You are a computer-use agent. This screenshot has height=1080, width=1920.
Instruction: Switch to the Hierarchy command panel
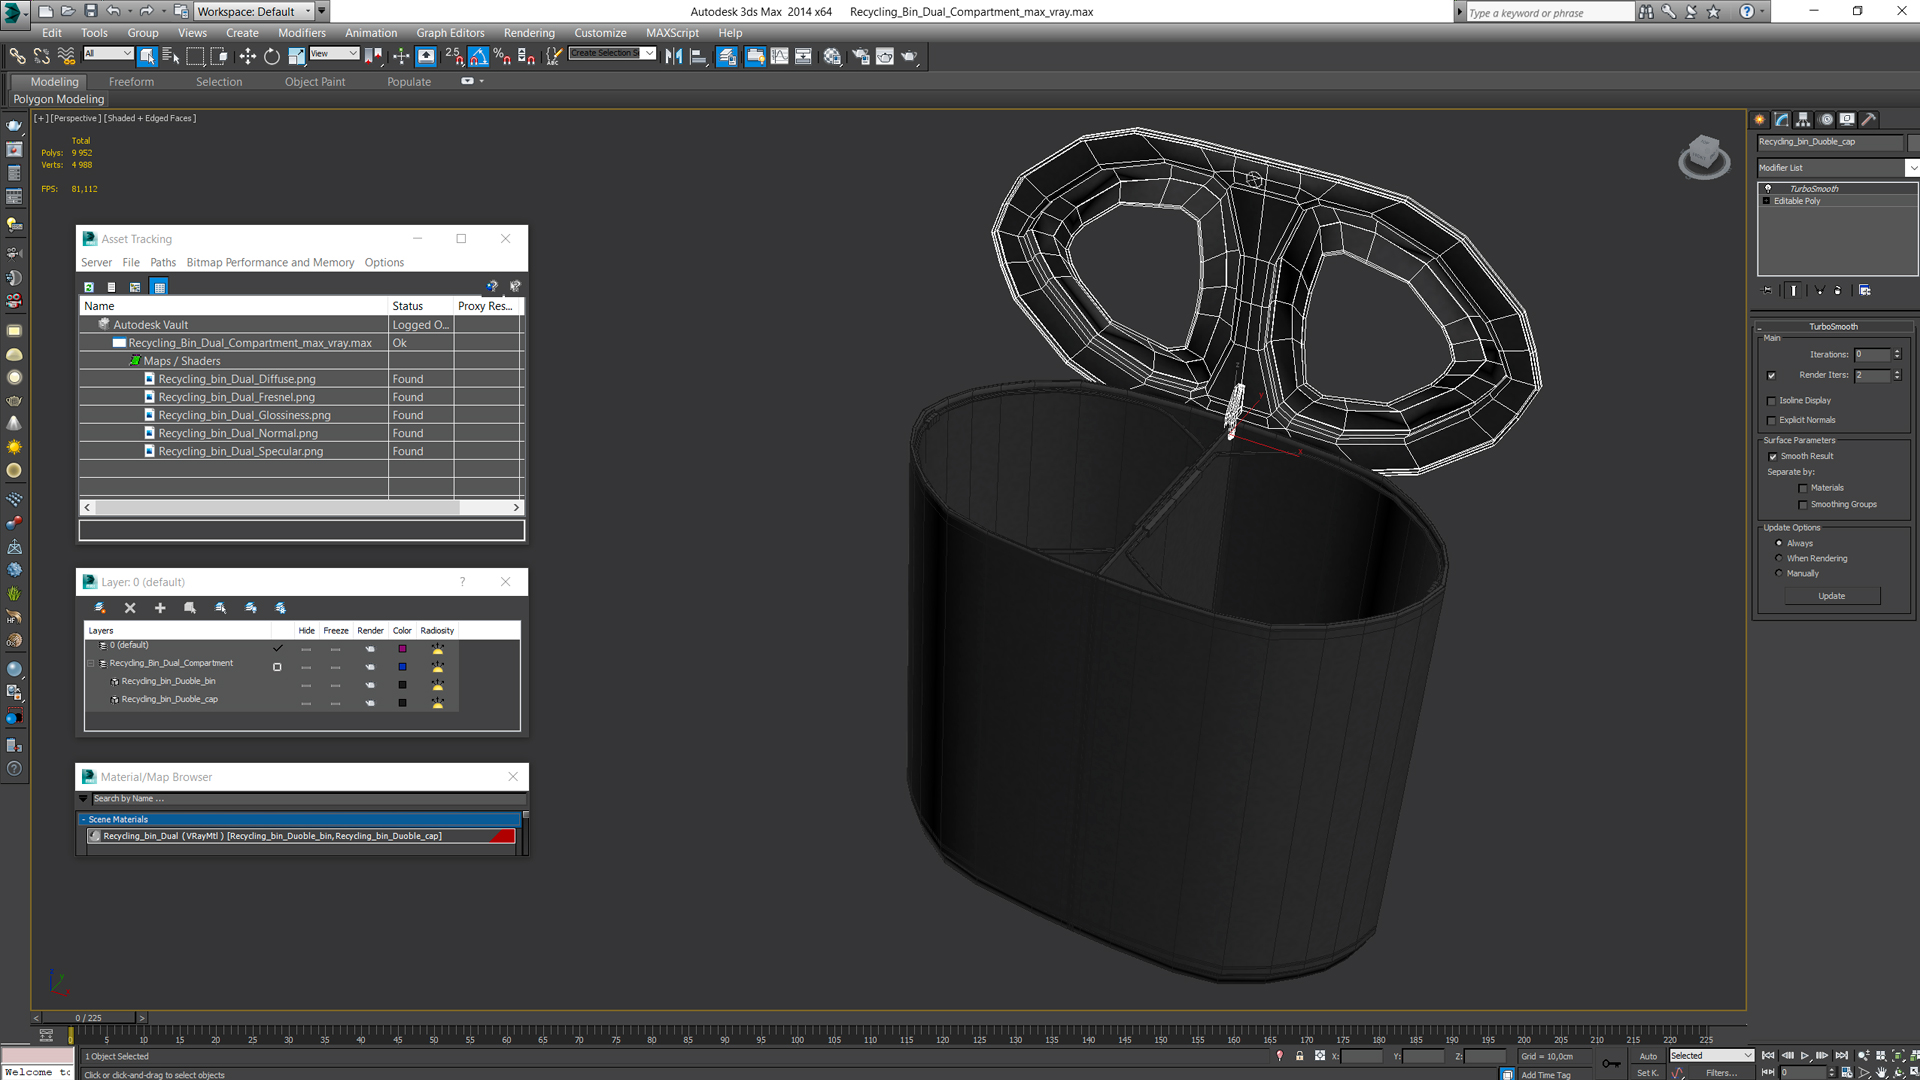click(x=1803, y=119)
